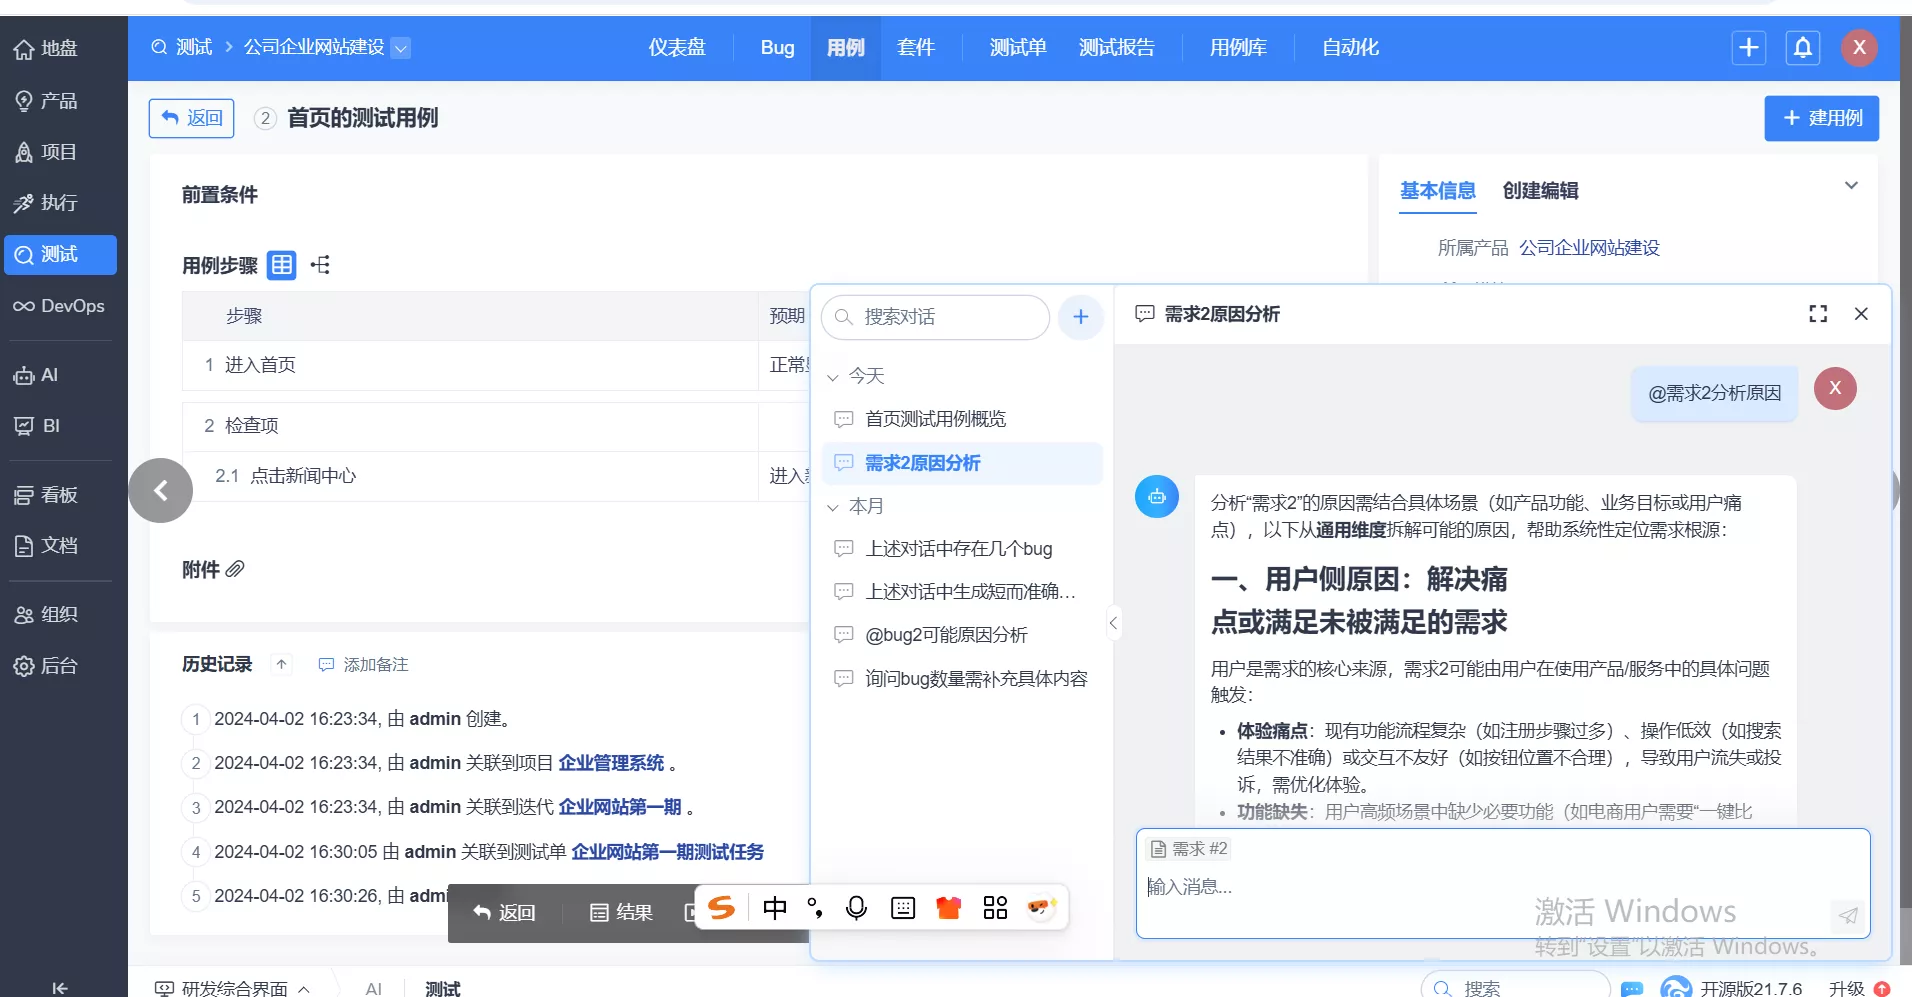Viewport: 1912px width, 997px height.
Task: Open the 企业管理系统 project link
Action: pos(611,763)
